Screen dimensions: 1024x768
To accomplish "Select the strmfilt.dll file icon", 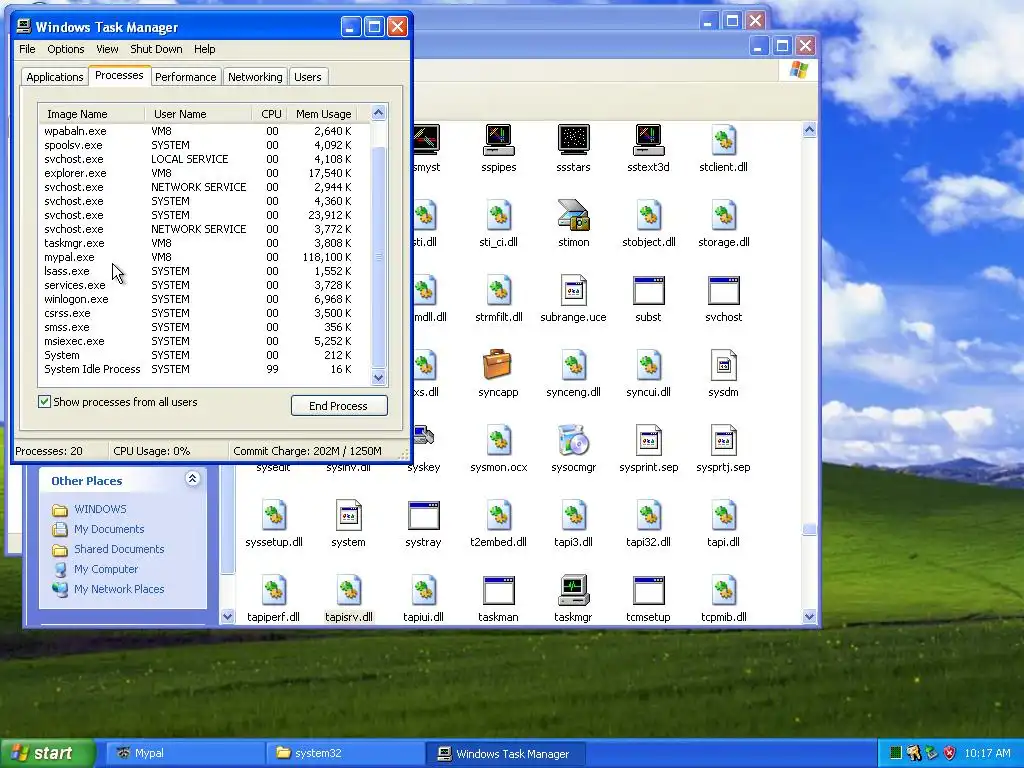I will (x=498, y=290).
